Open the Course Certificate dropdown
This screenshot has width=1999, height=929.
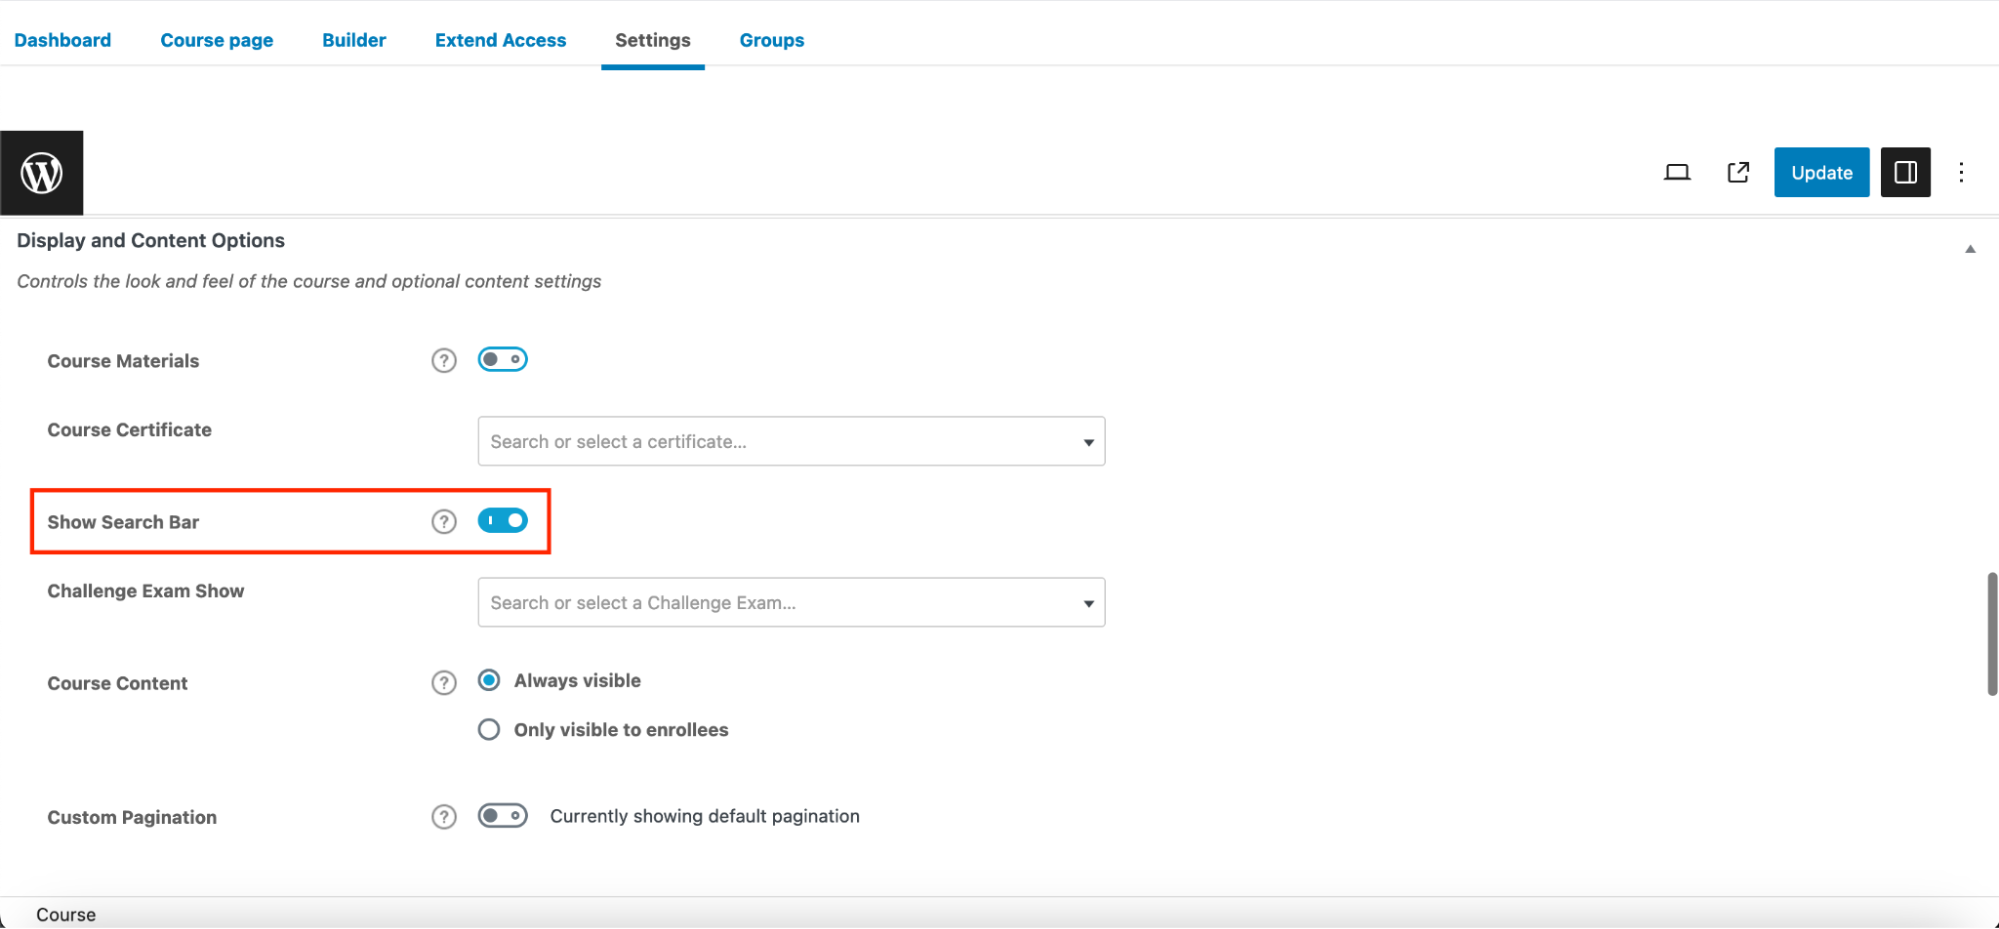tap(791, 441)
